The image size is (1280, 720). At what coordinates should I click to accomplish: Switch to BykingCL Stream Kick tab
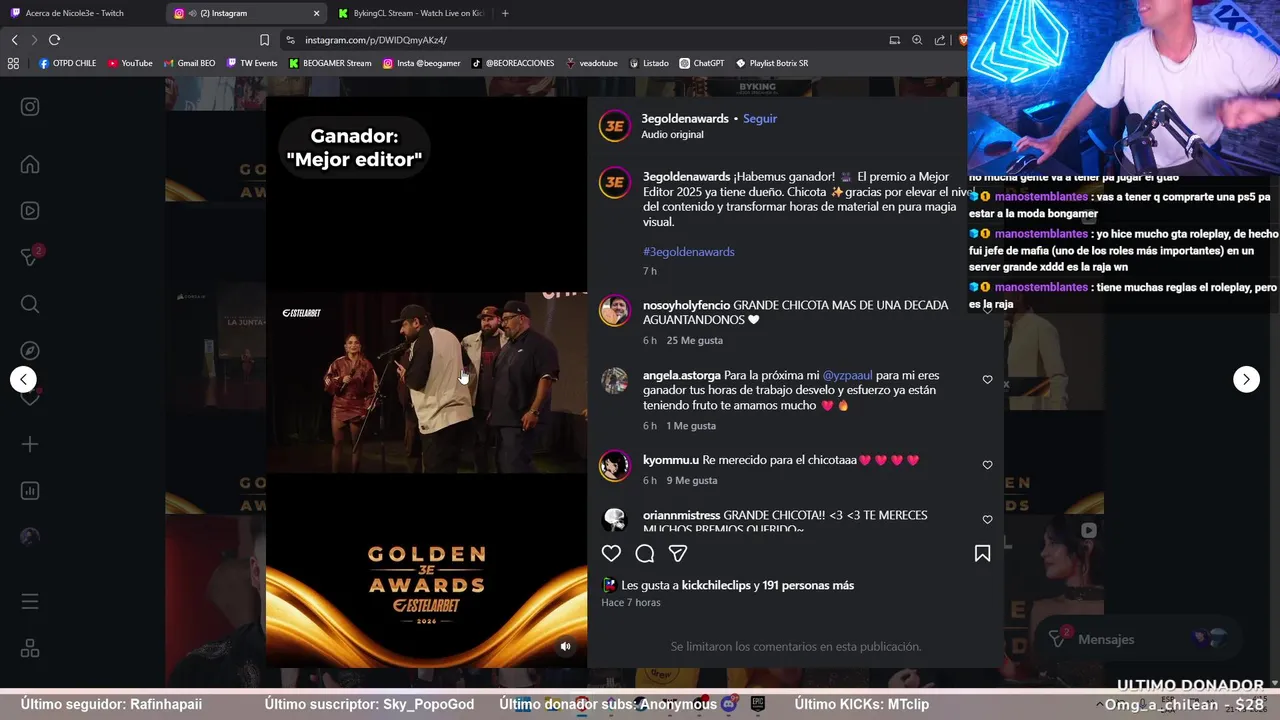click(410, 13)
